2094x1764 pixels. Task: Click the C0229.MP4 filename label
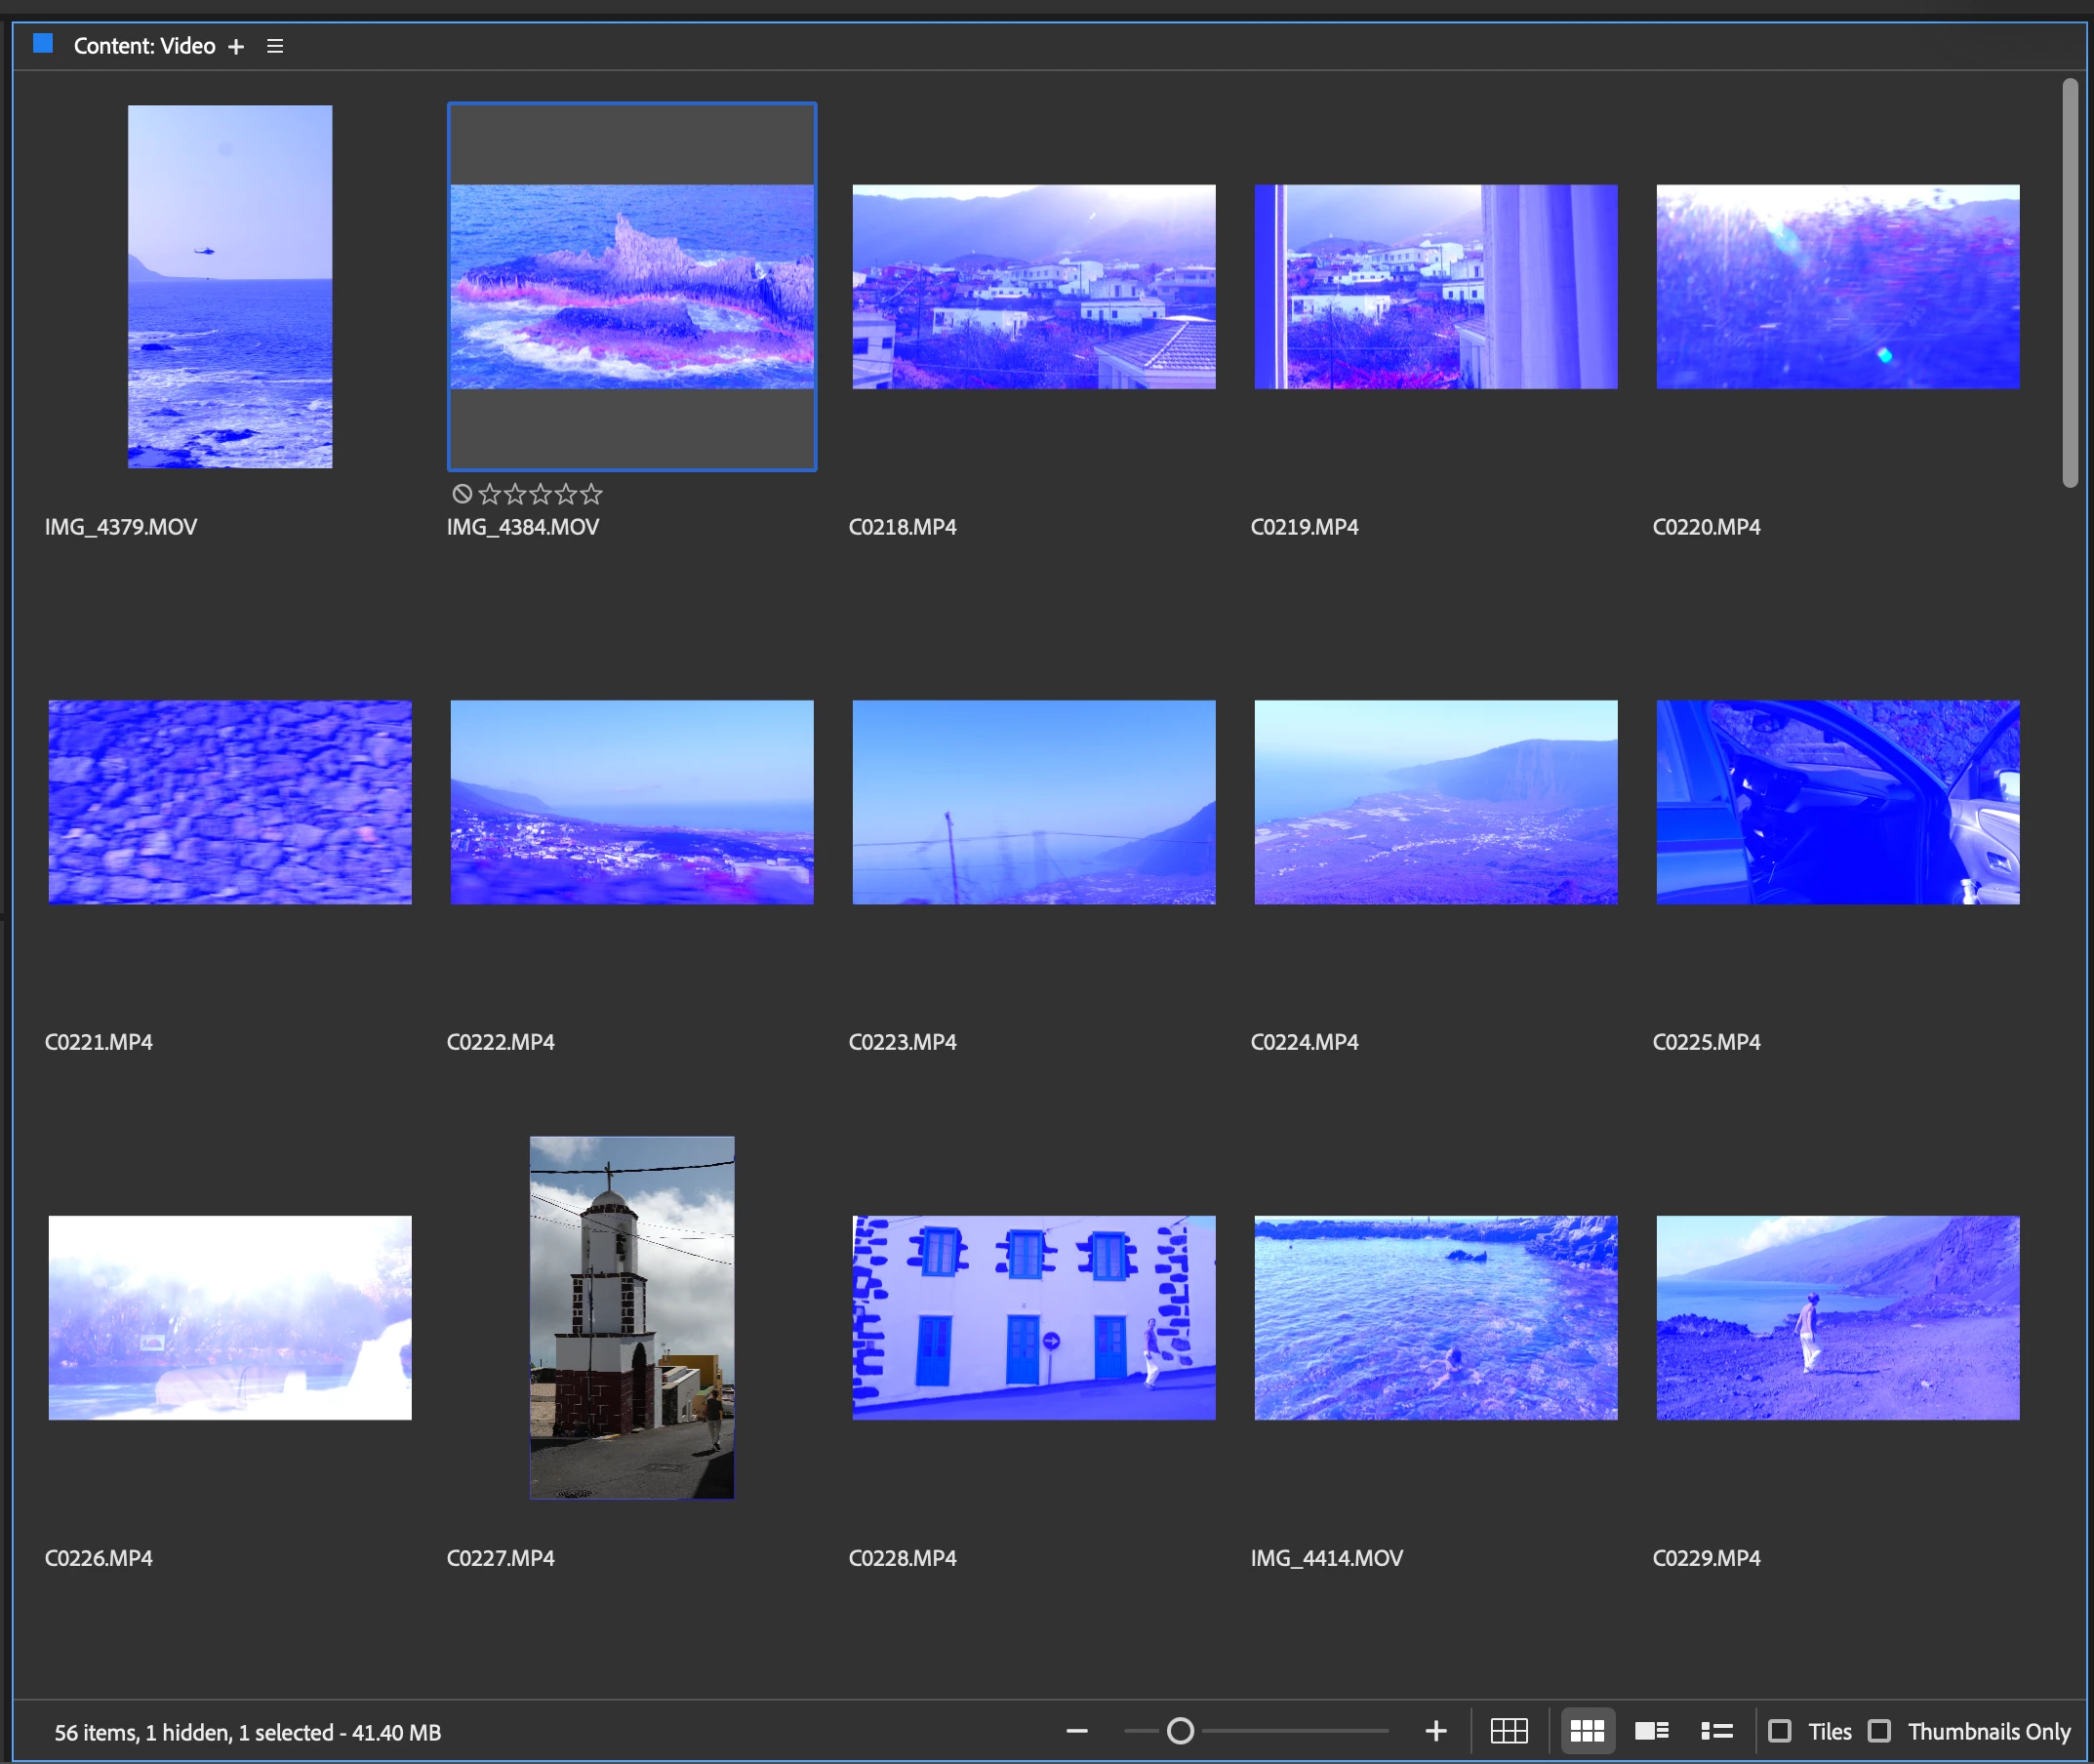pyautogui.click(x=1706, y=1558)
